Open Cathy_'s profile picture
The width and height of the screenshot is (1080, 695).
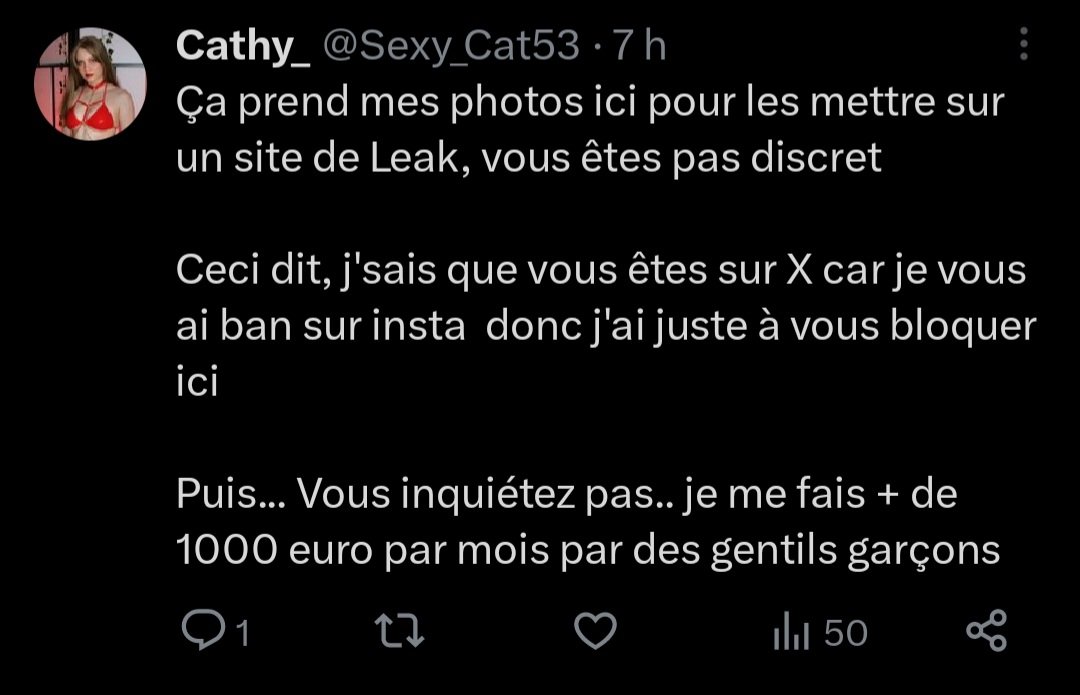click(x=90, y=83)
